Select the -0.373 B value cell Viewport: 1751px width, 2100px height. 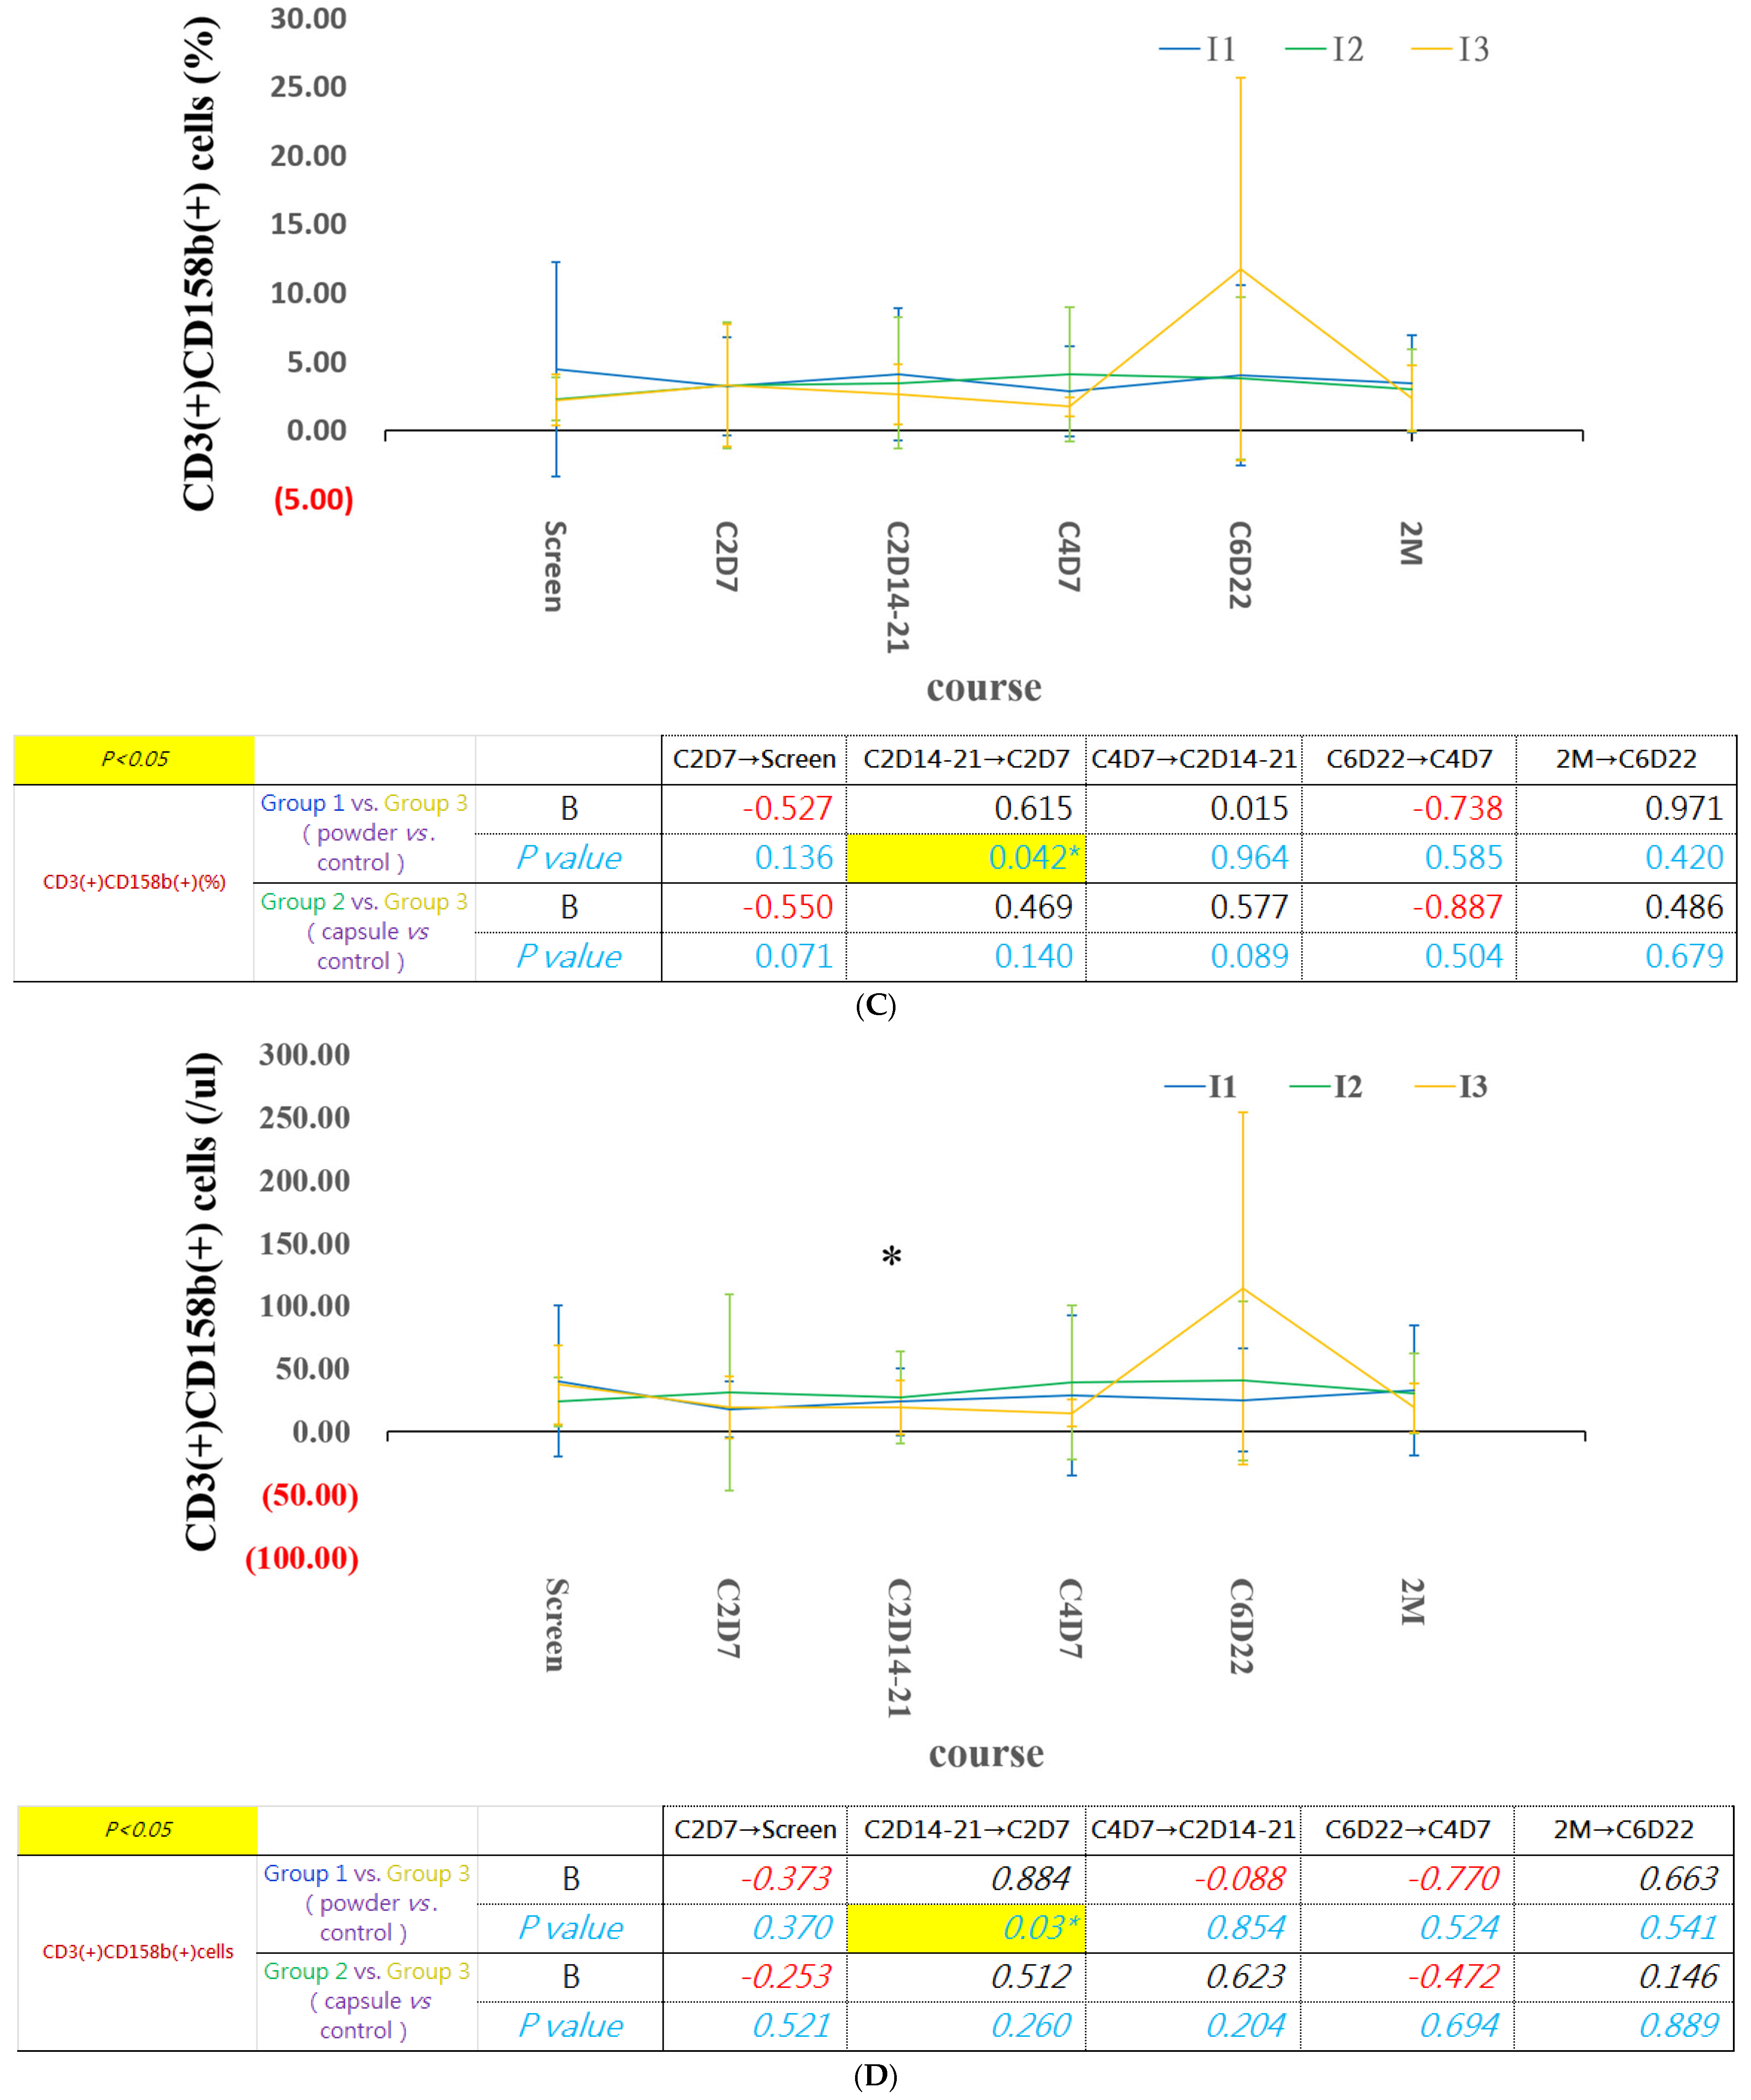755,1878
